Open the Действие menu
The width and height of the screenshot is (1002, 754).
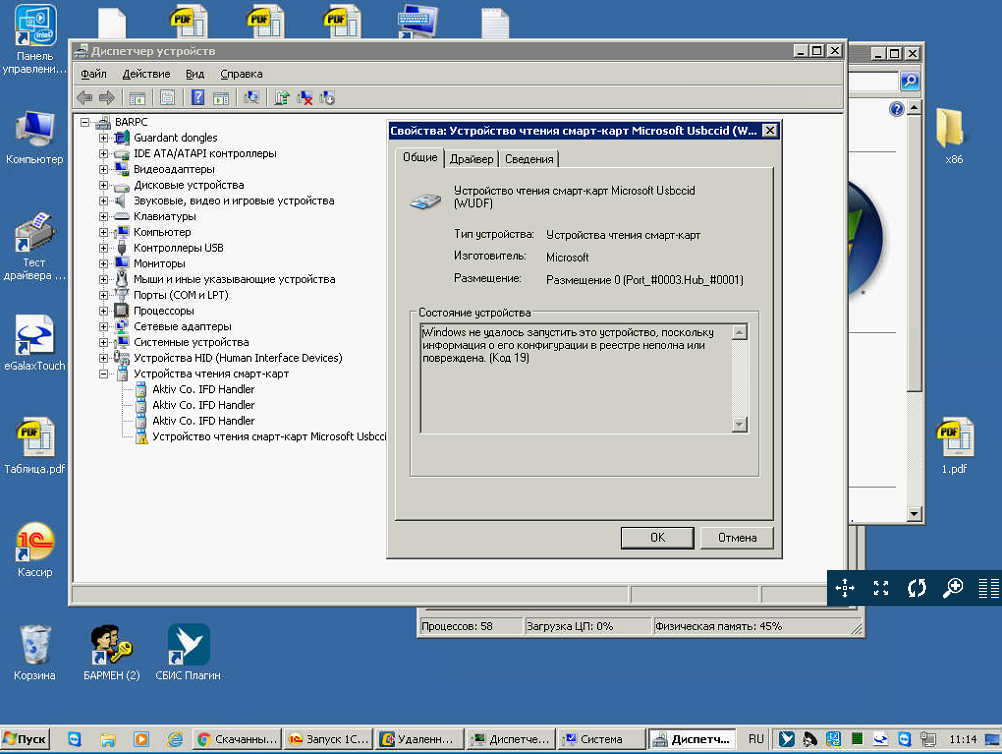(x=146, y=74)
